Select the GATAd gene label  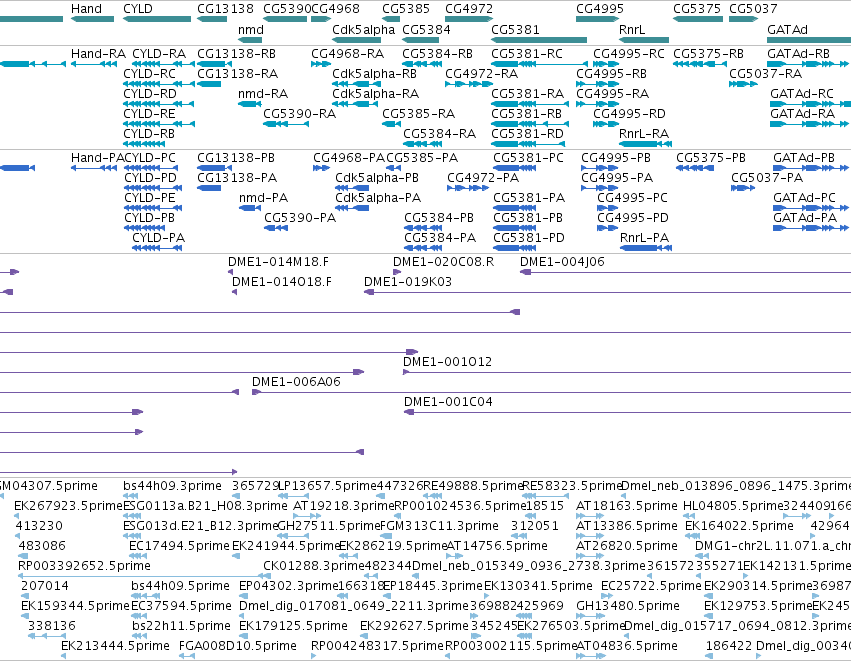pyautogui.click(x=788, y=30)
